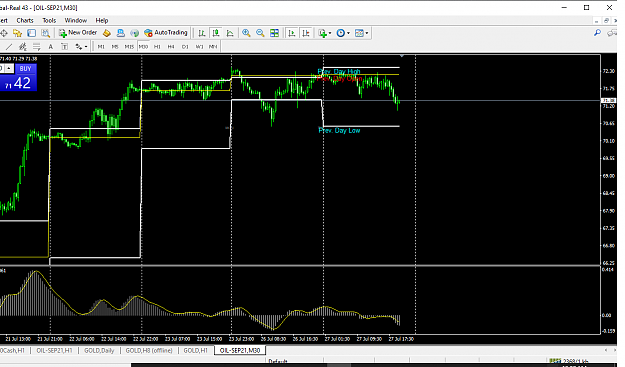Select the M15 timeframe
Screen dimensions: 625x367
click(x=129, y=47)
